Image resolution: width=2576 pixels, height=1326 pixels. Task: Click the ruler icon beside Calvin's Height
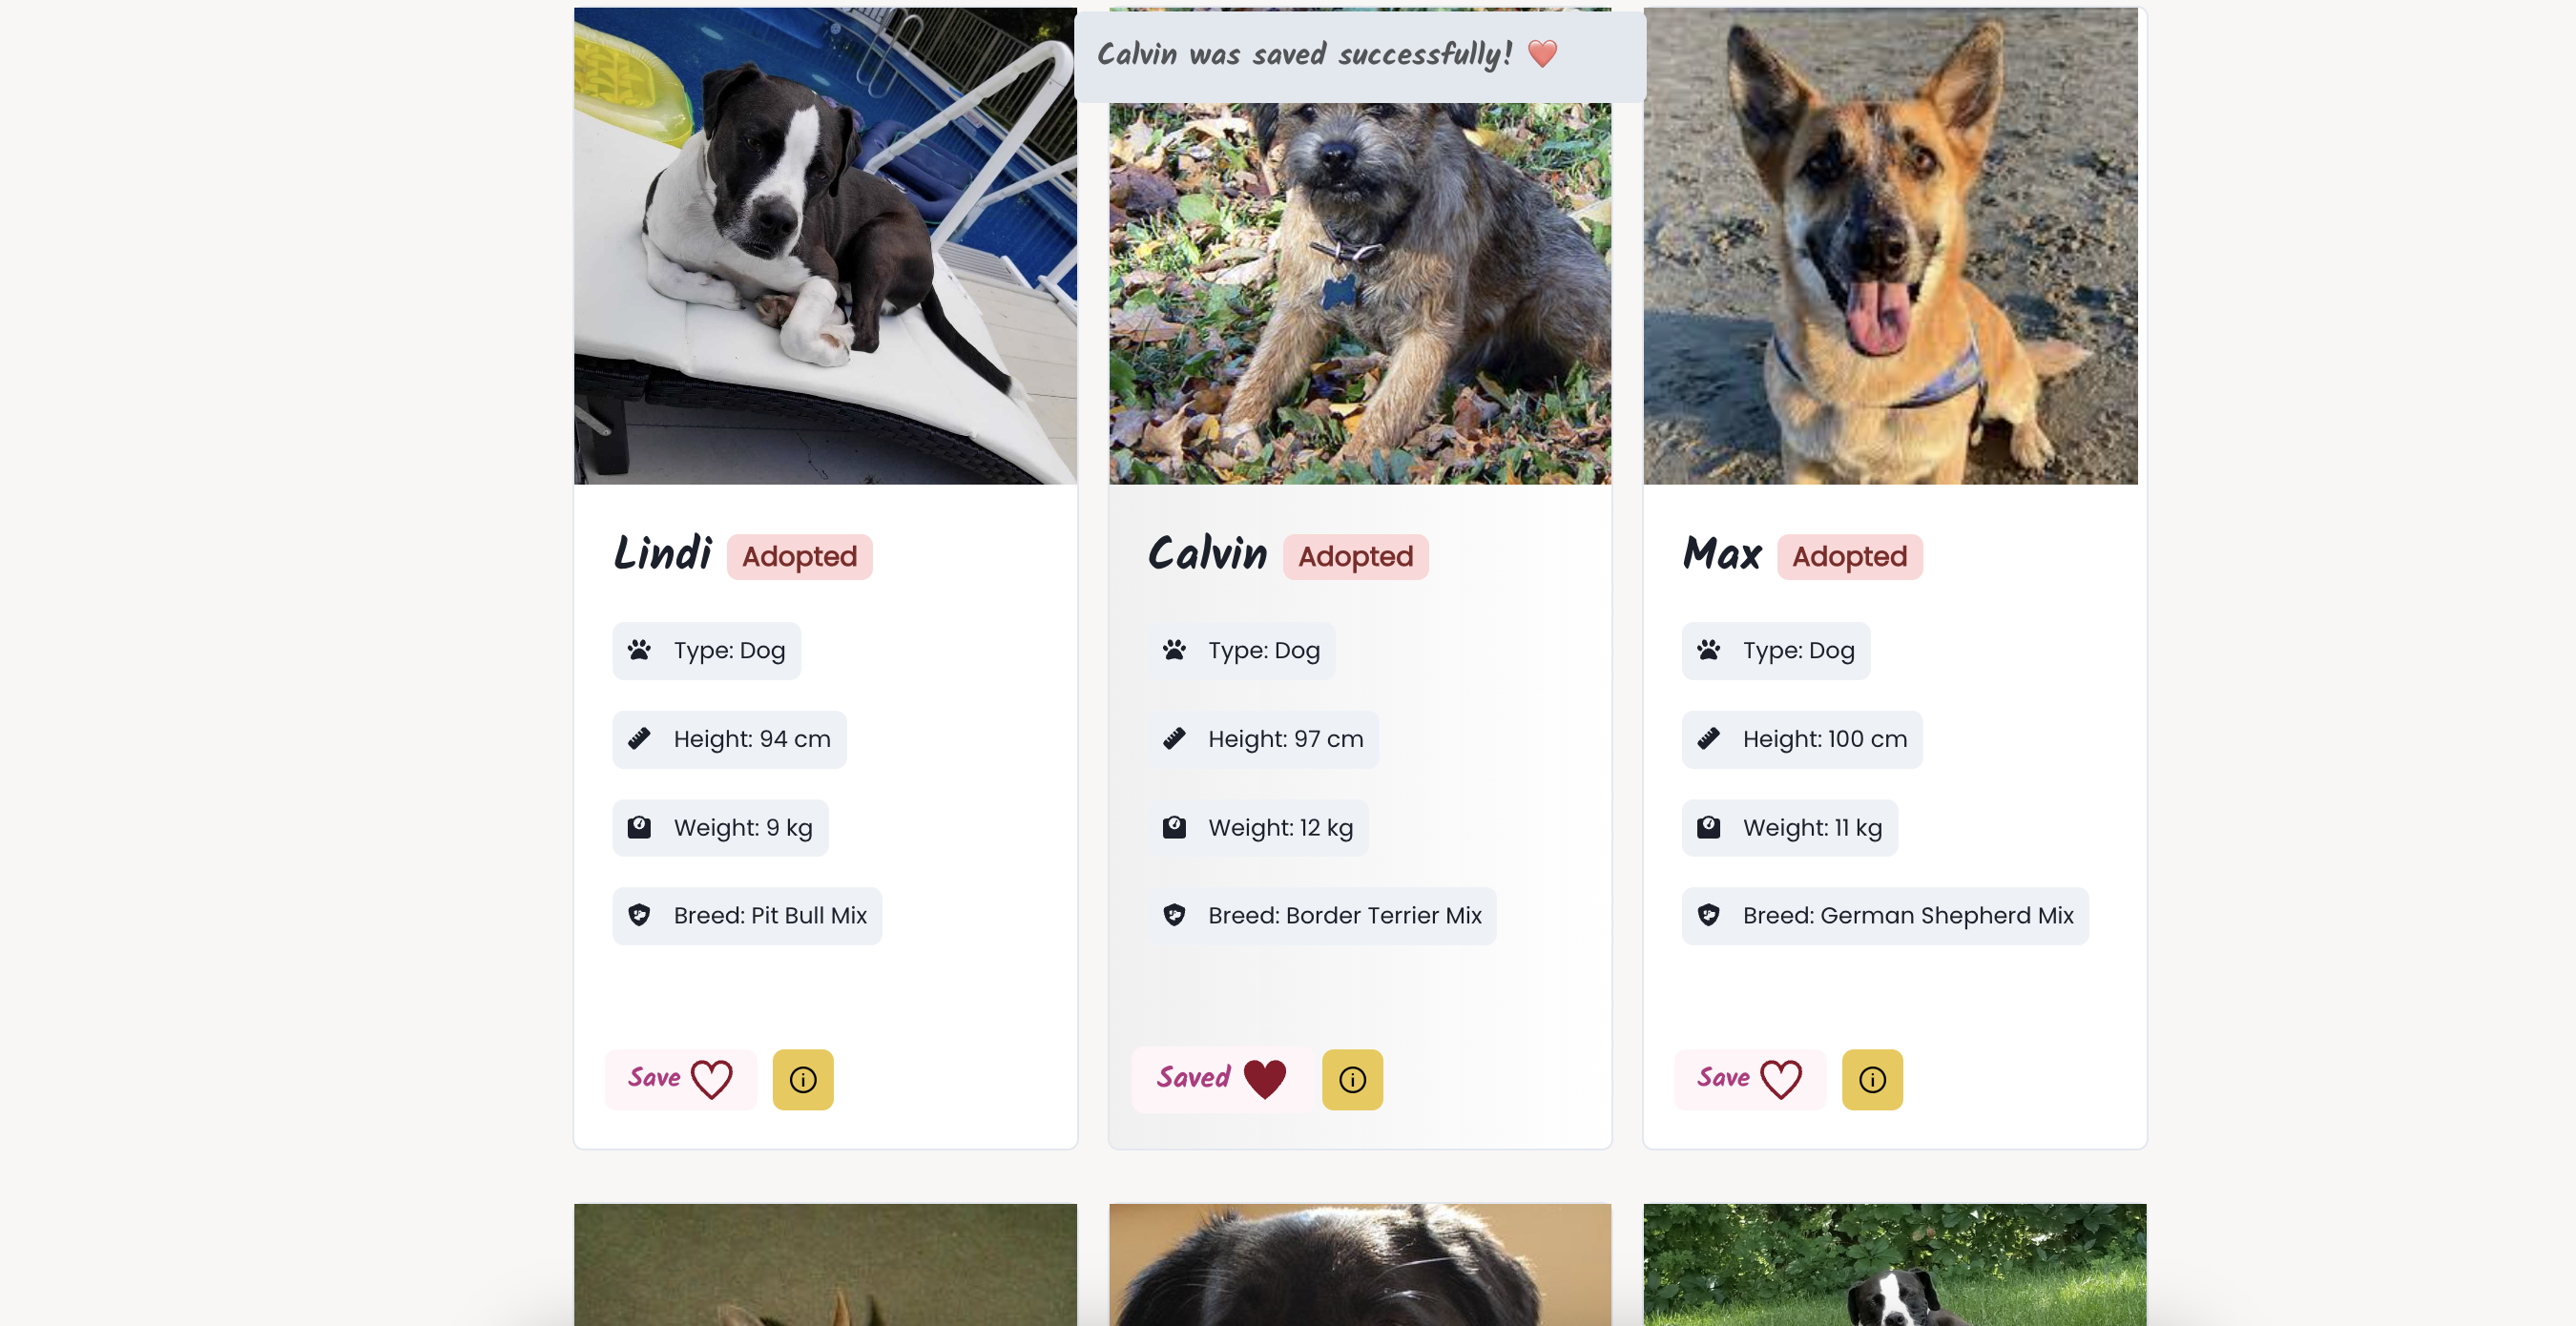(1174, 739)
